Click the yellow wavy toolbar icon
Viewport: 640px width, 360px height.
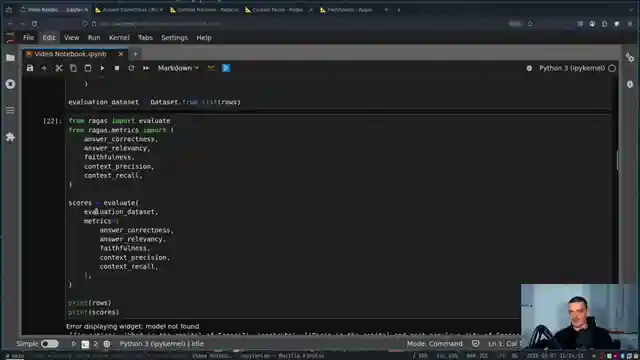(x=211, y=68)
